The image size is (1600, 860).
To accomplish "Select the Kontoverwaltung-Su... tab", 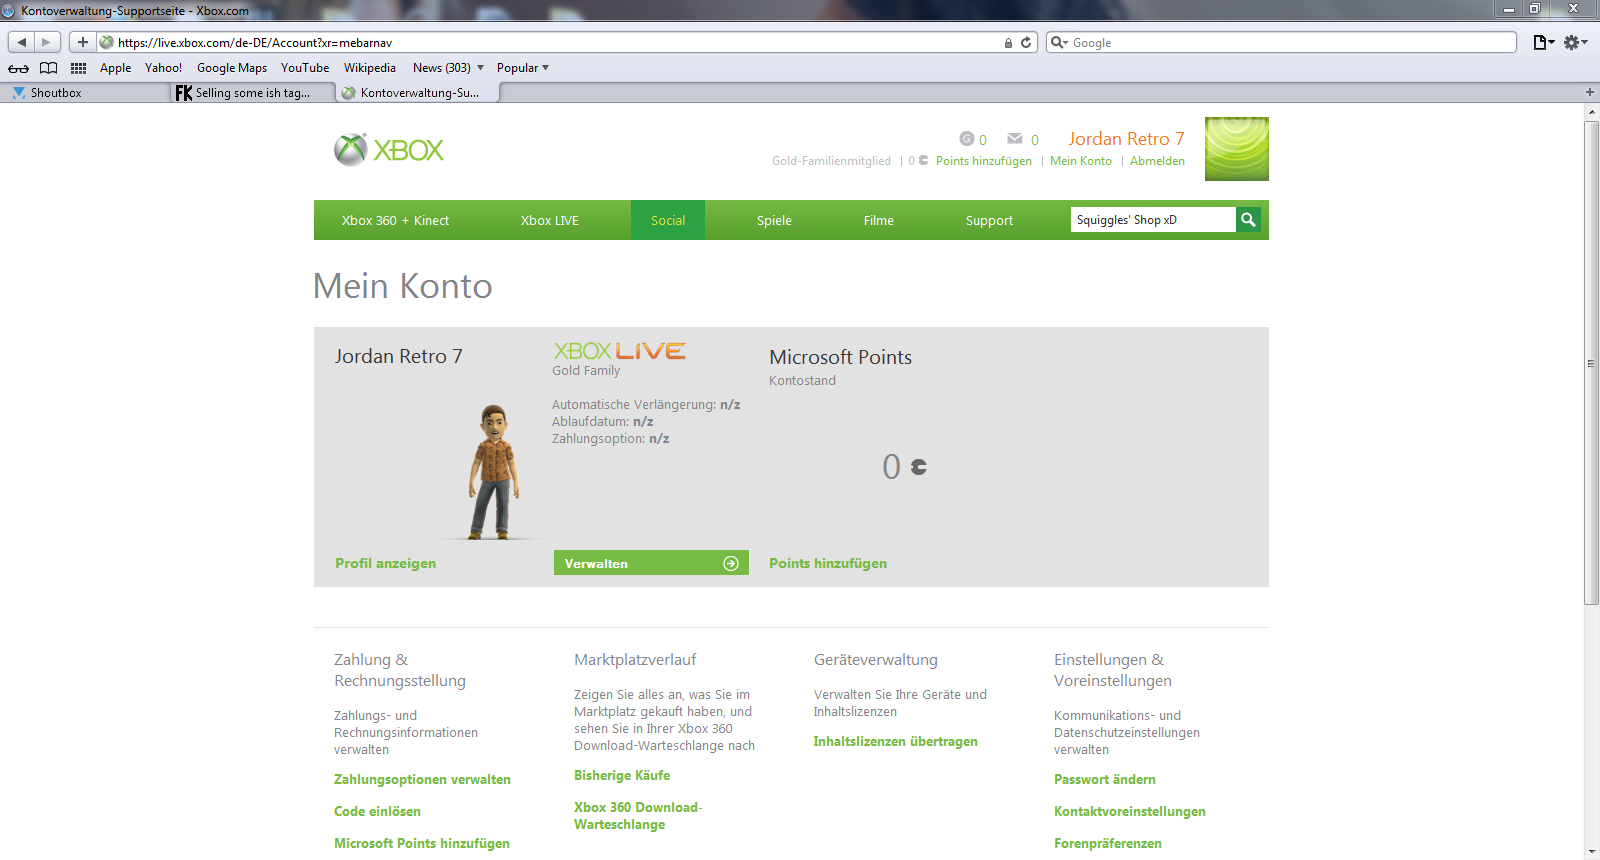I will (x=418, y=92).
